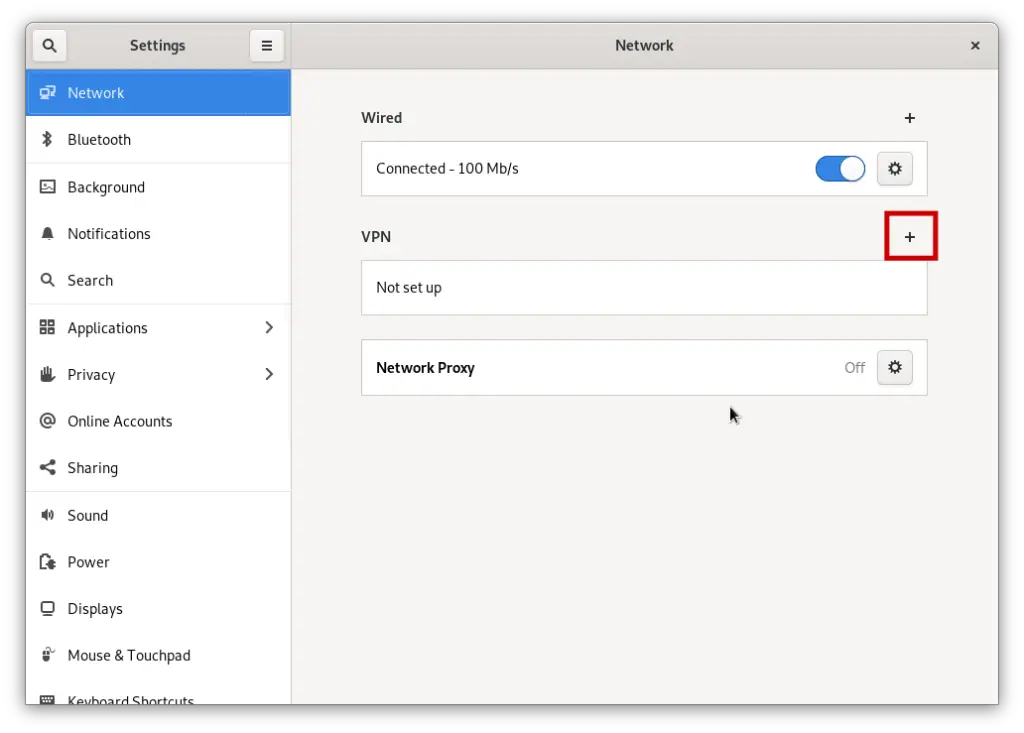Viewport: 1024px width, 733px height.
Task: Open Search settings panel
Action: pyautogui.click(x=158, y=280)
